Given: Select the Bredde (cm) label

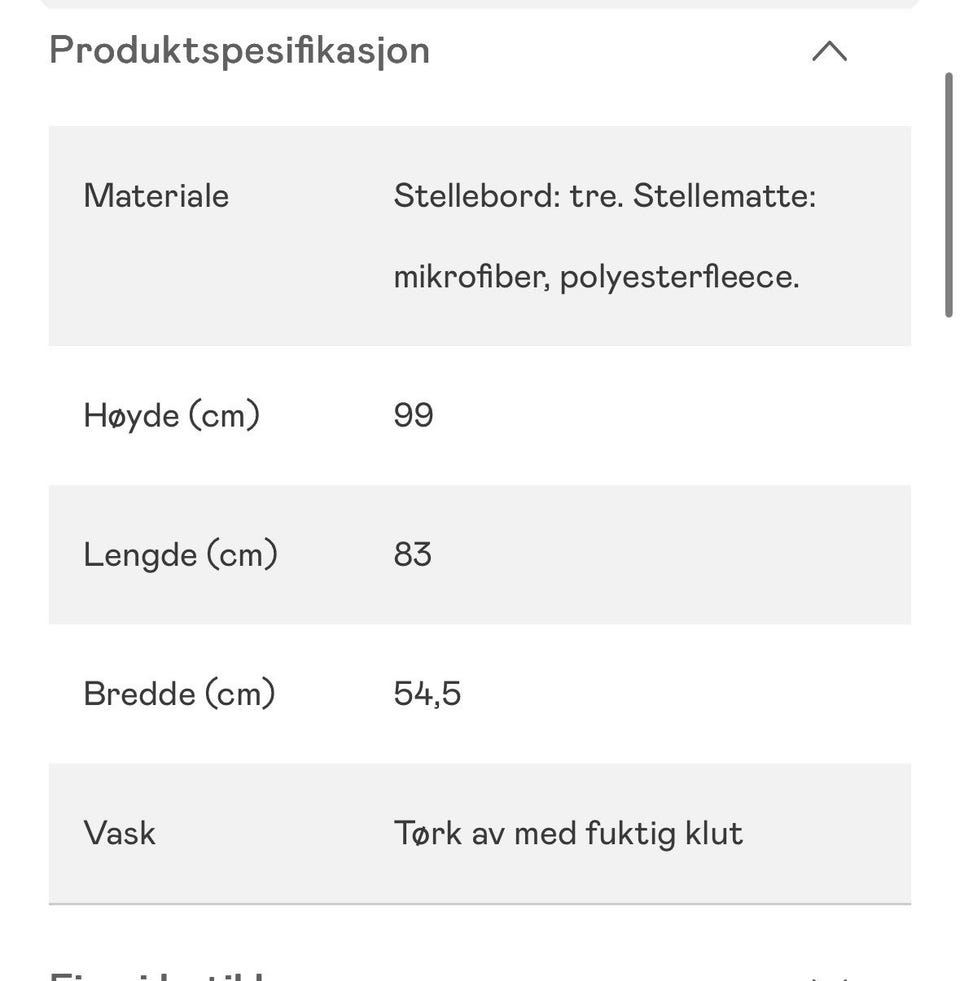Looking at the screenshot, I should (x=179, y=693).
